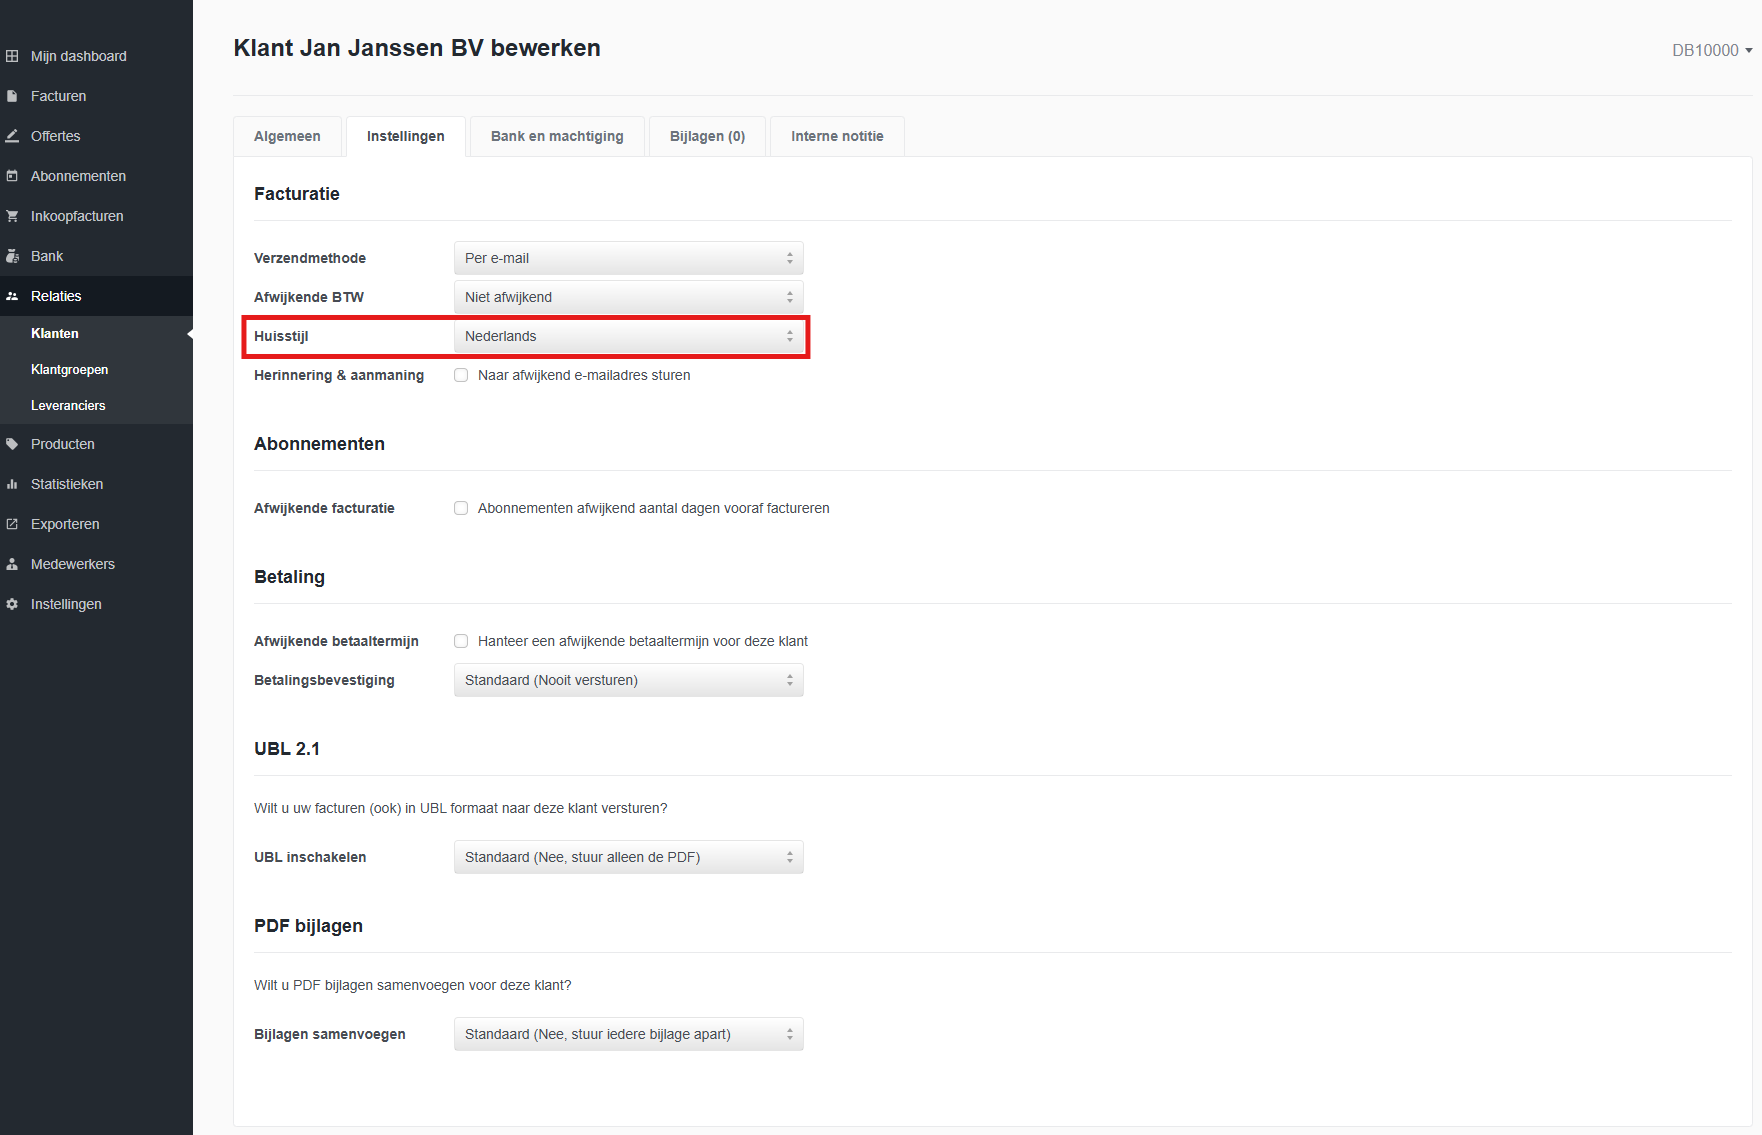Viewport: 1762px width, 1135px height.
Task: Tick the Afwijkende facturatie subscriptions checkbox
Action: [x=461, y=508]
